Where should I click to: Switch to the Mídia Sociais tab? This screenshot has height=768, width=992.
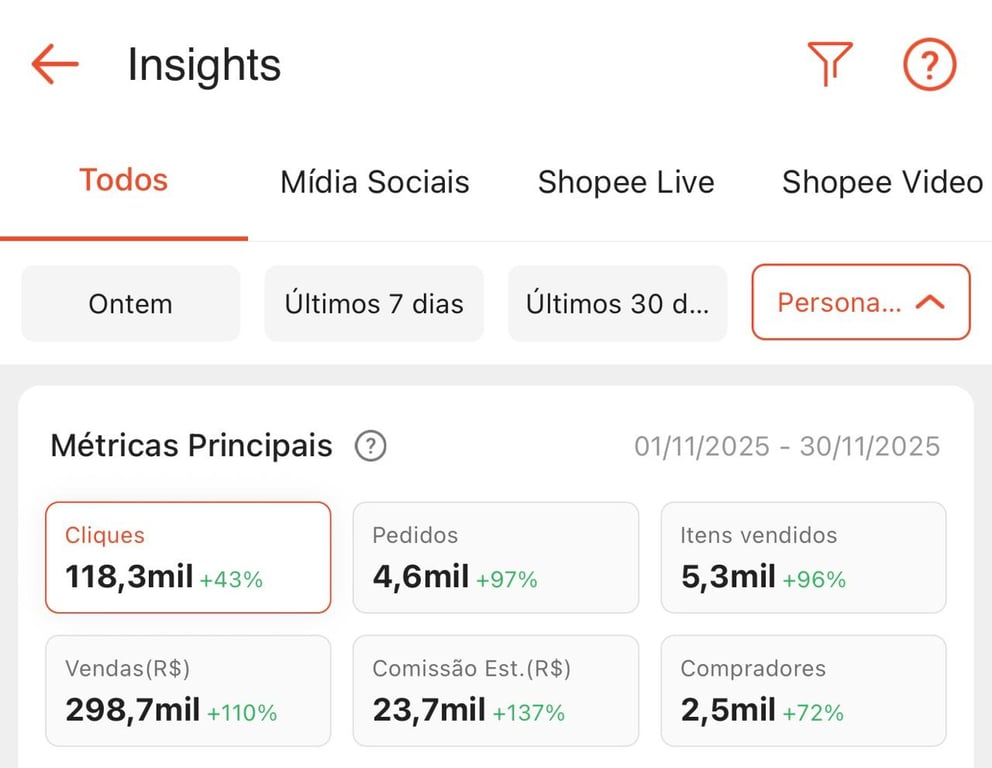(x=374, y=182)
